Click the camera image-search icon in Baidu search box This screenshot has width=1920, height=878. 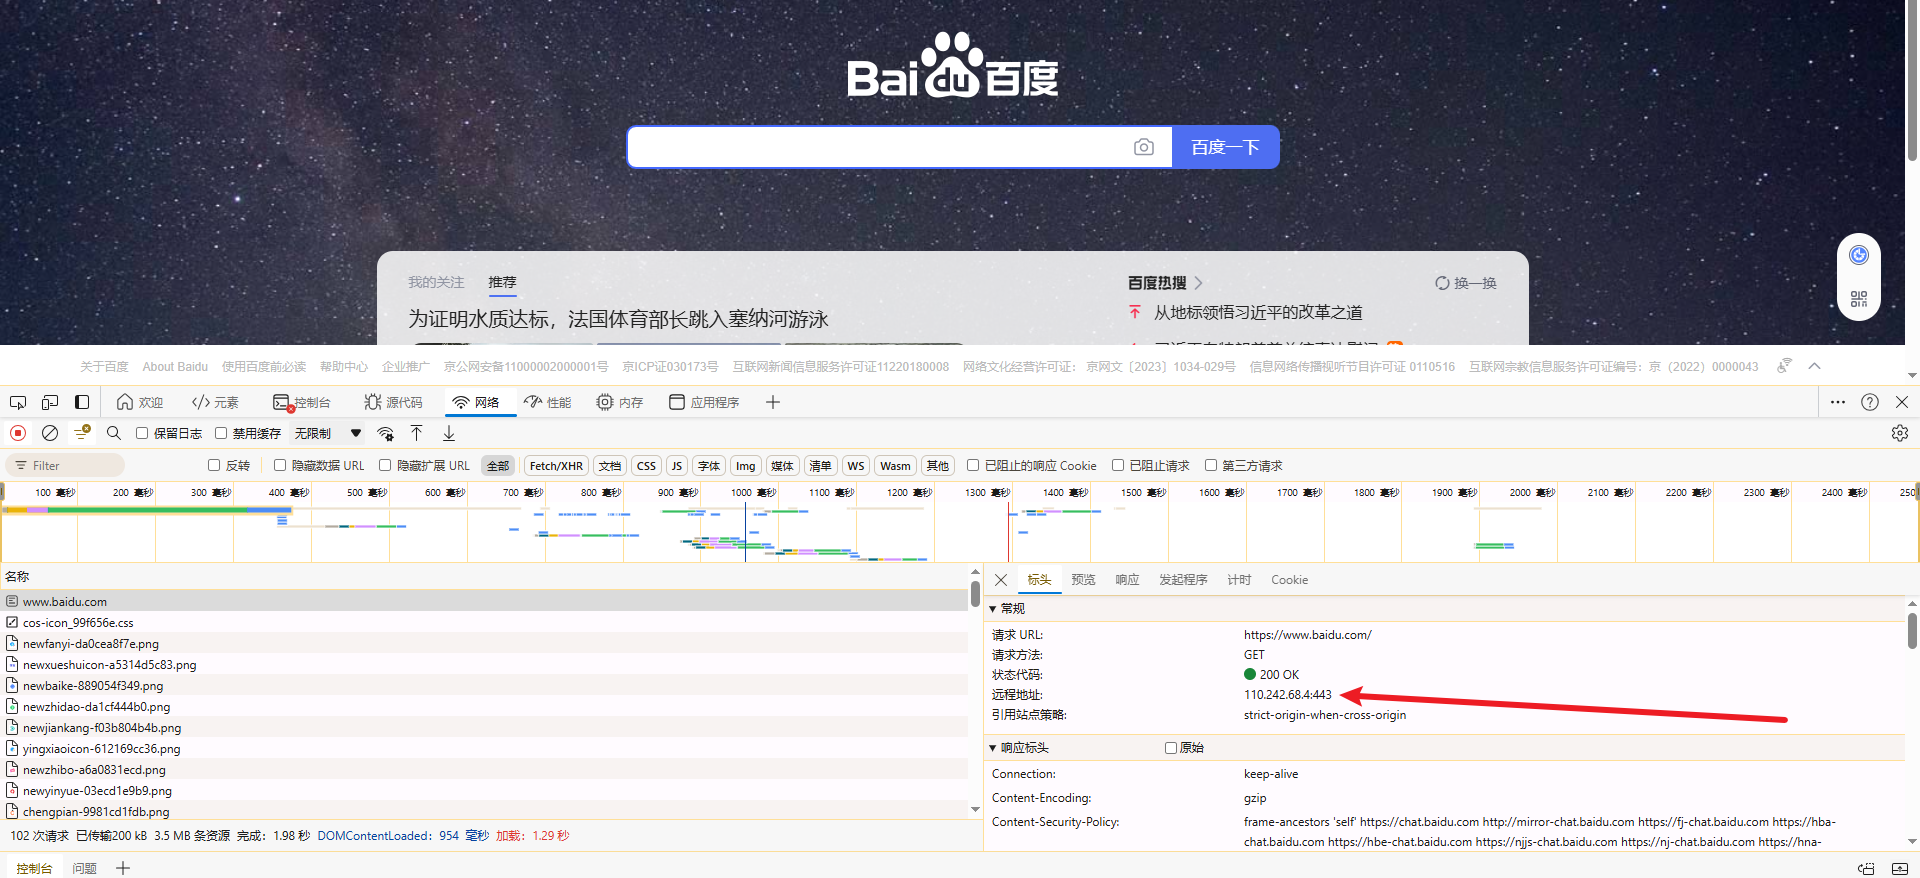[x=1144, y=147]
